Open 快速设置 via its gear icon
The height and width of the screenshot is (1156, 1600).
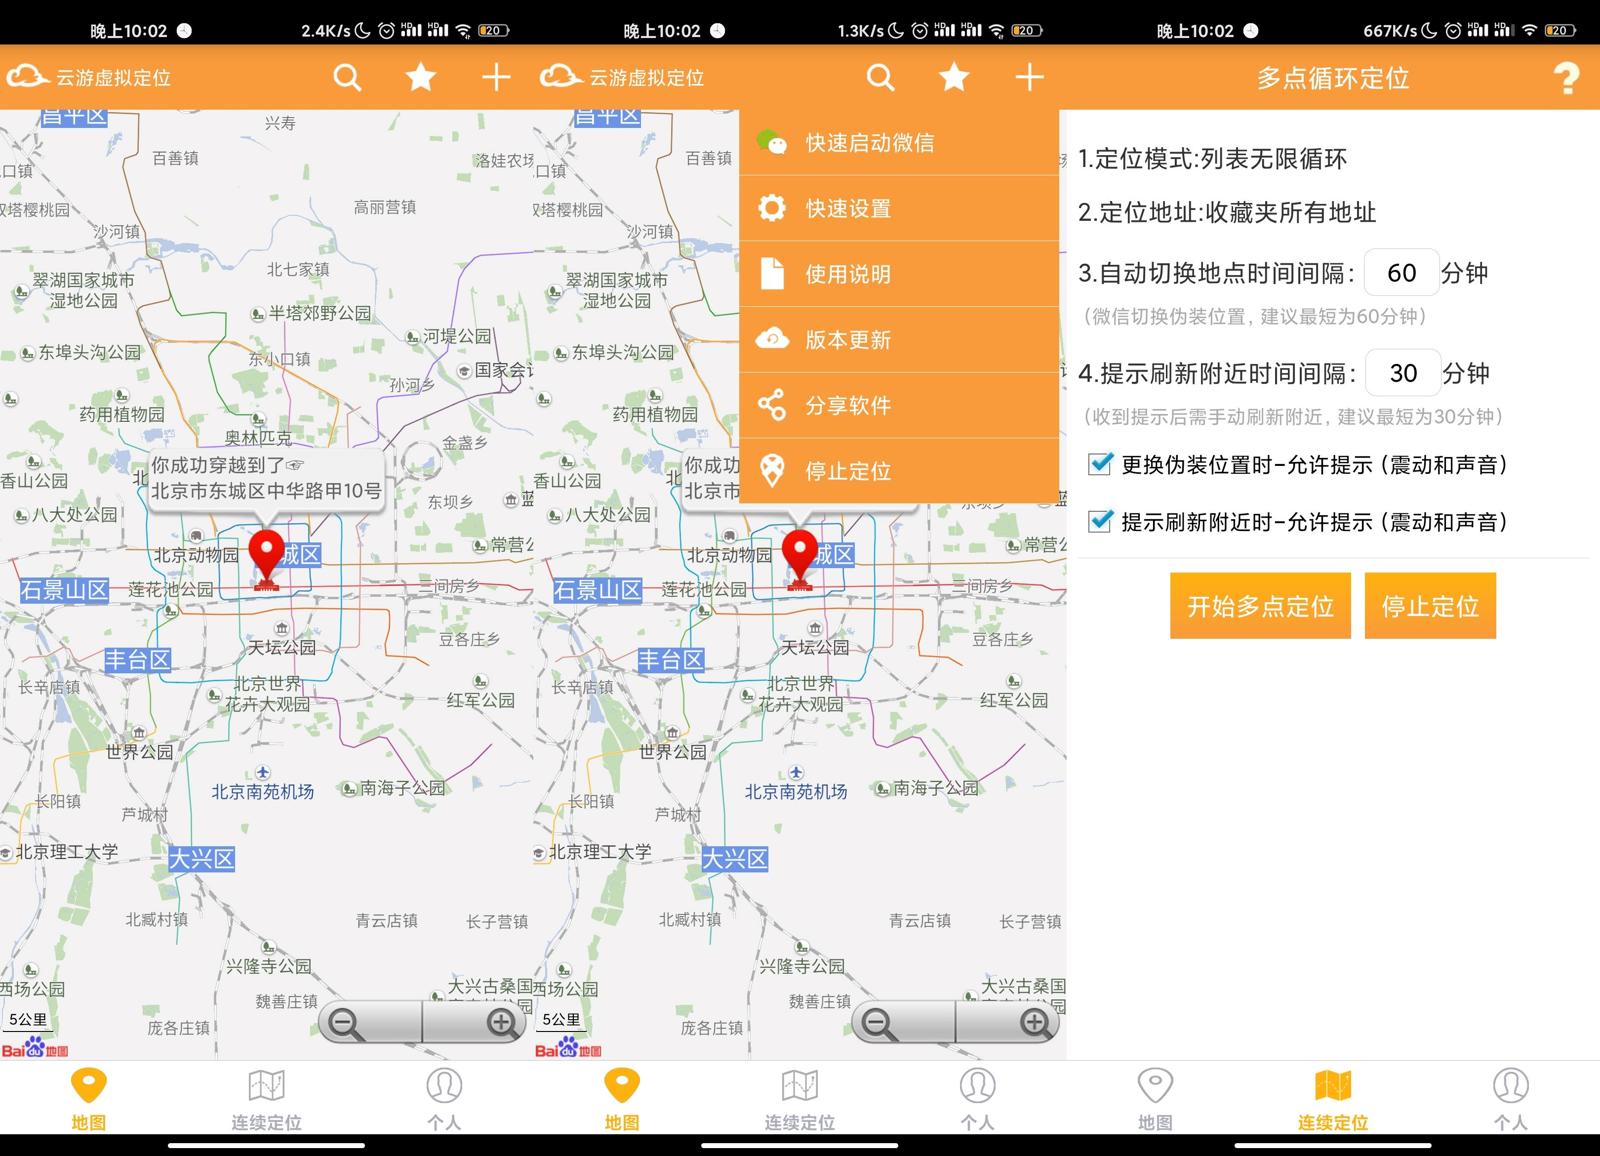click(x=771, y=208)
